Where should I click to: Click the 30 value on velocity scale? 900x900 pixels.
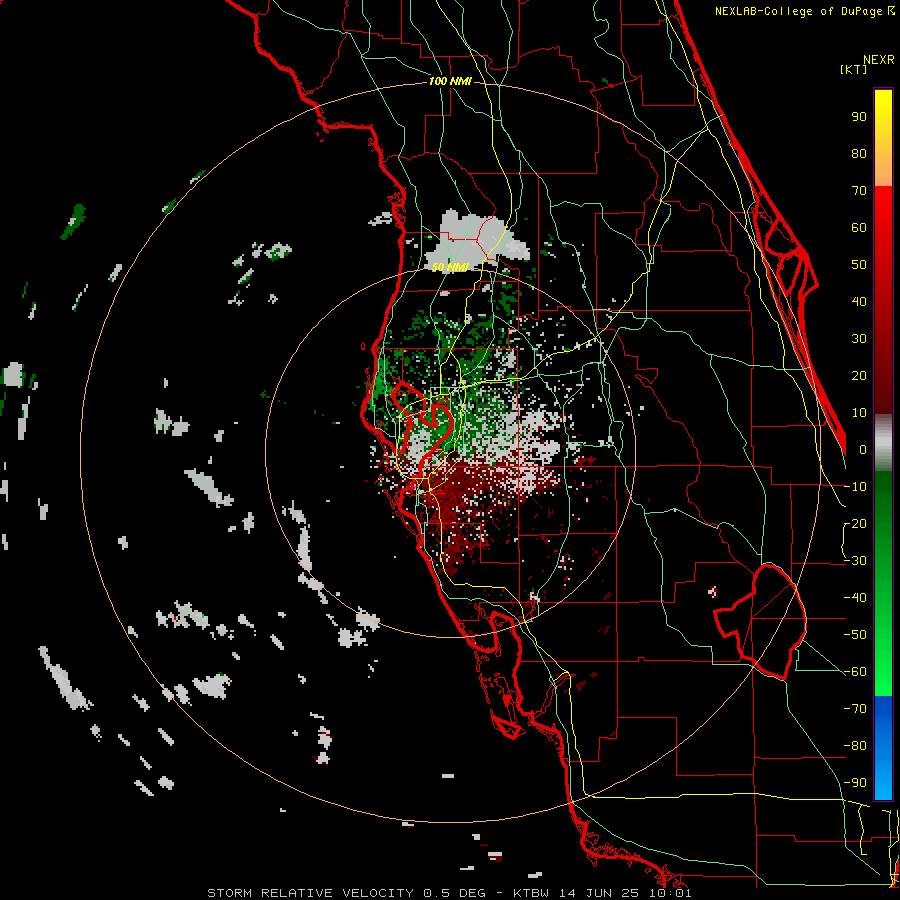859,339
